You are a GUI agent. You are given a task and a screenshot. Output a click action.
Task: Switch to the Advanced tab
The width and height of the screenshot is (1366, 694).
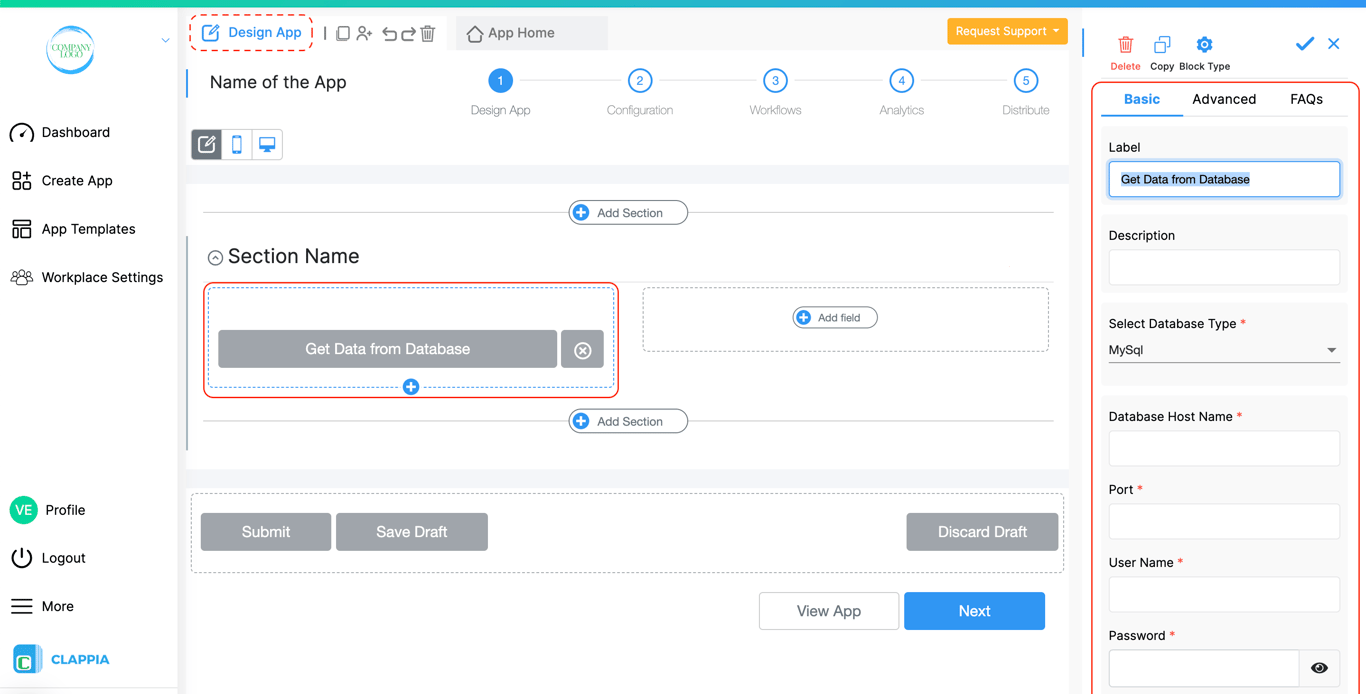click(x=1224, y=99)
